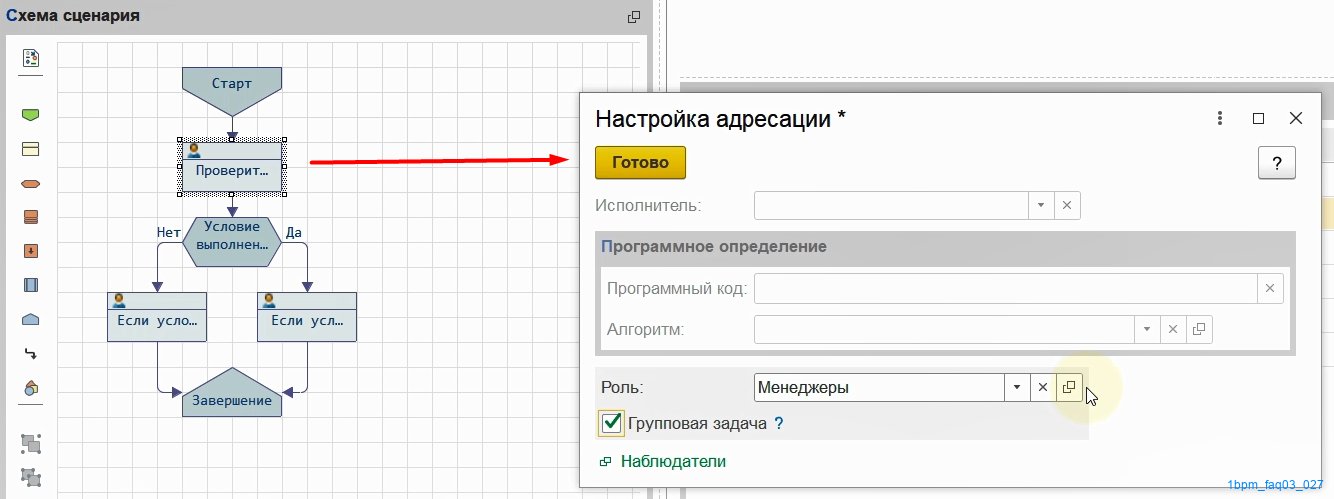Image resolution: width=1334 pixels, height=499 pixels.
Task: Select the blue completion point shape tool
Action: (30, 320)
